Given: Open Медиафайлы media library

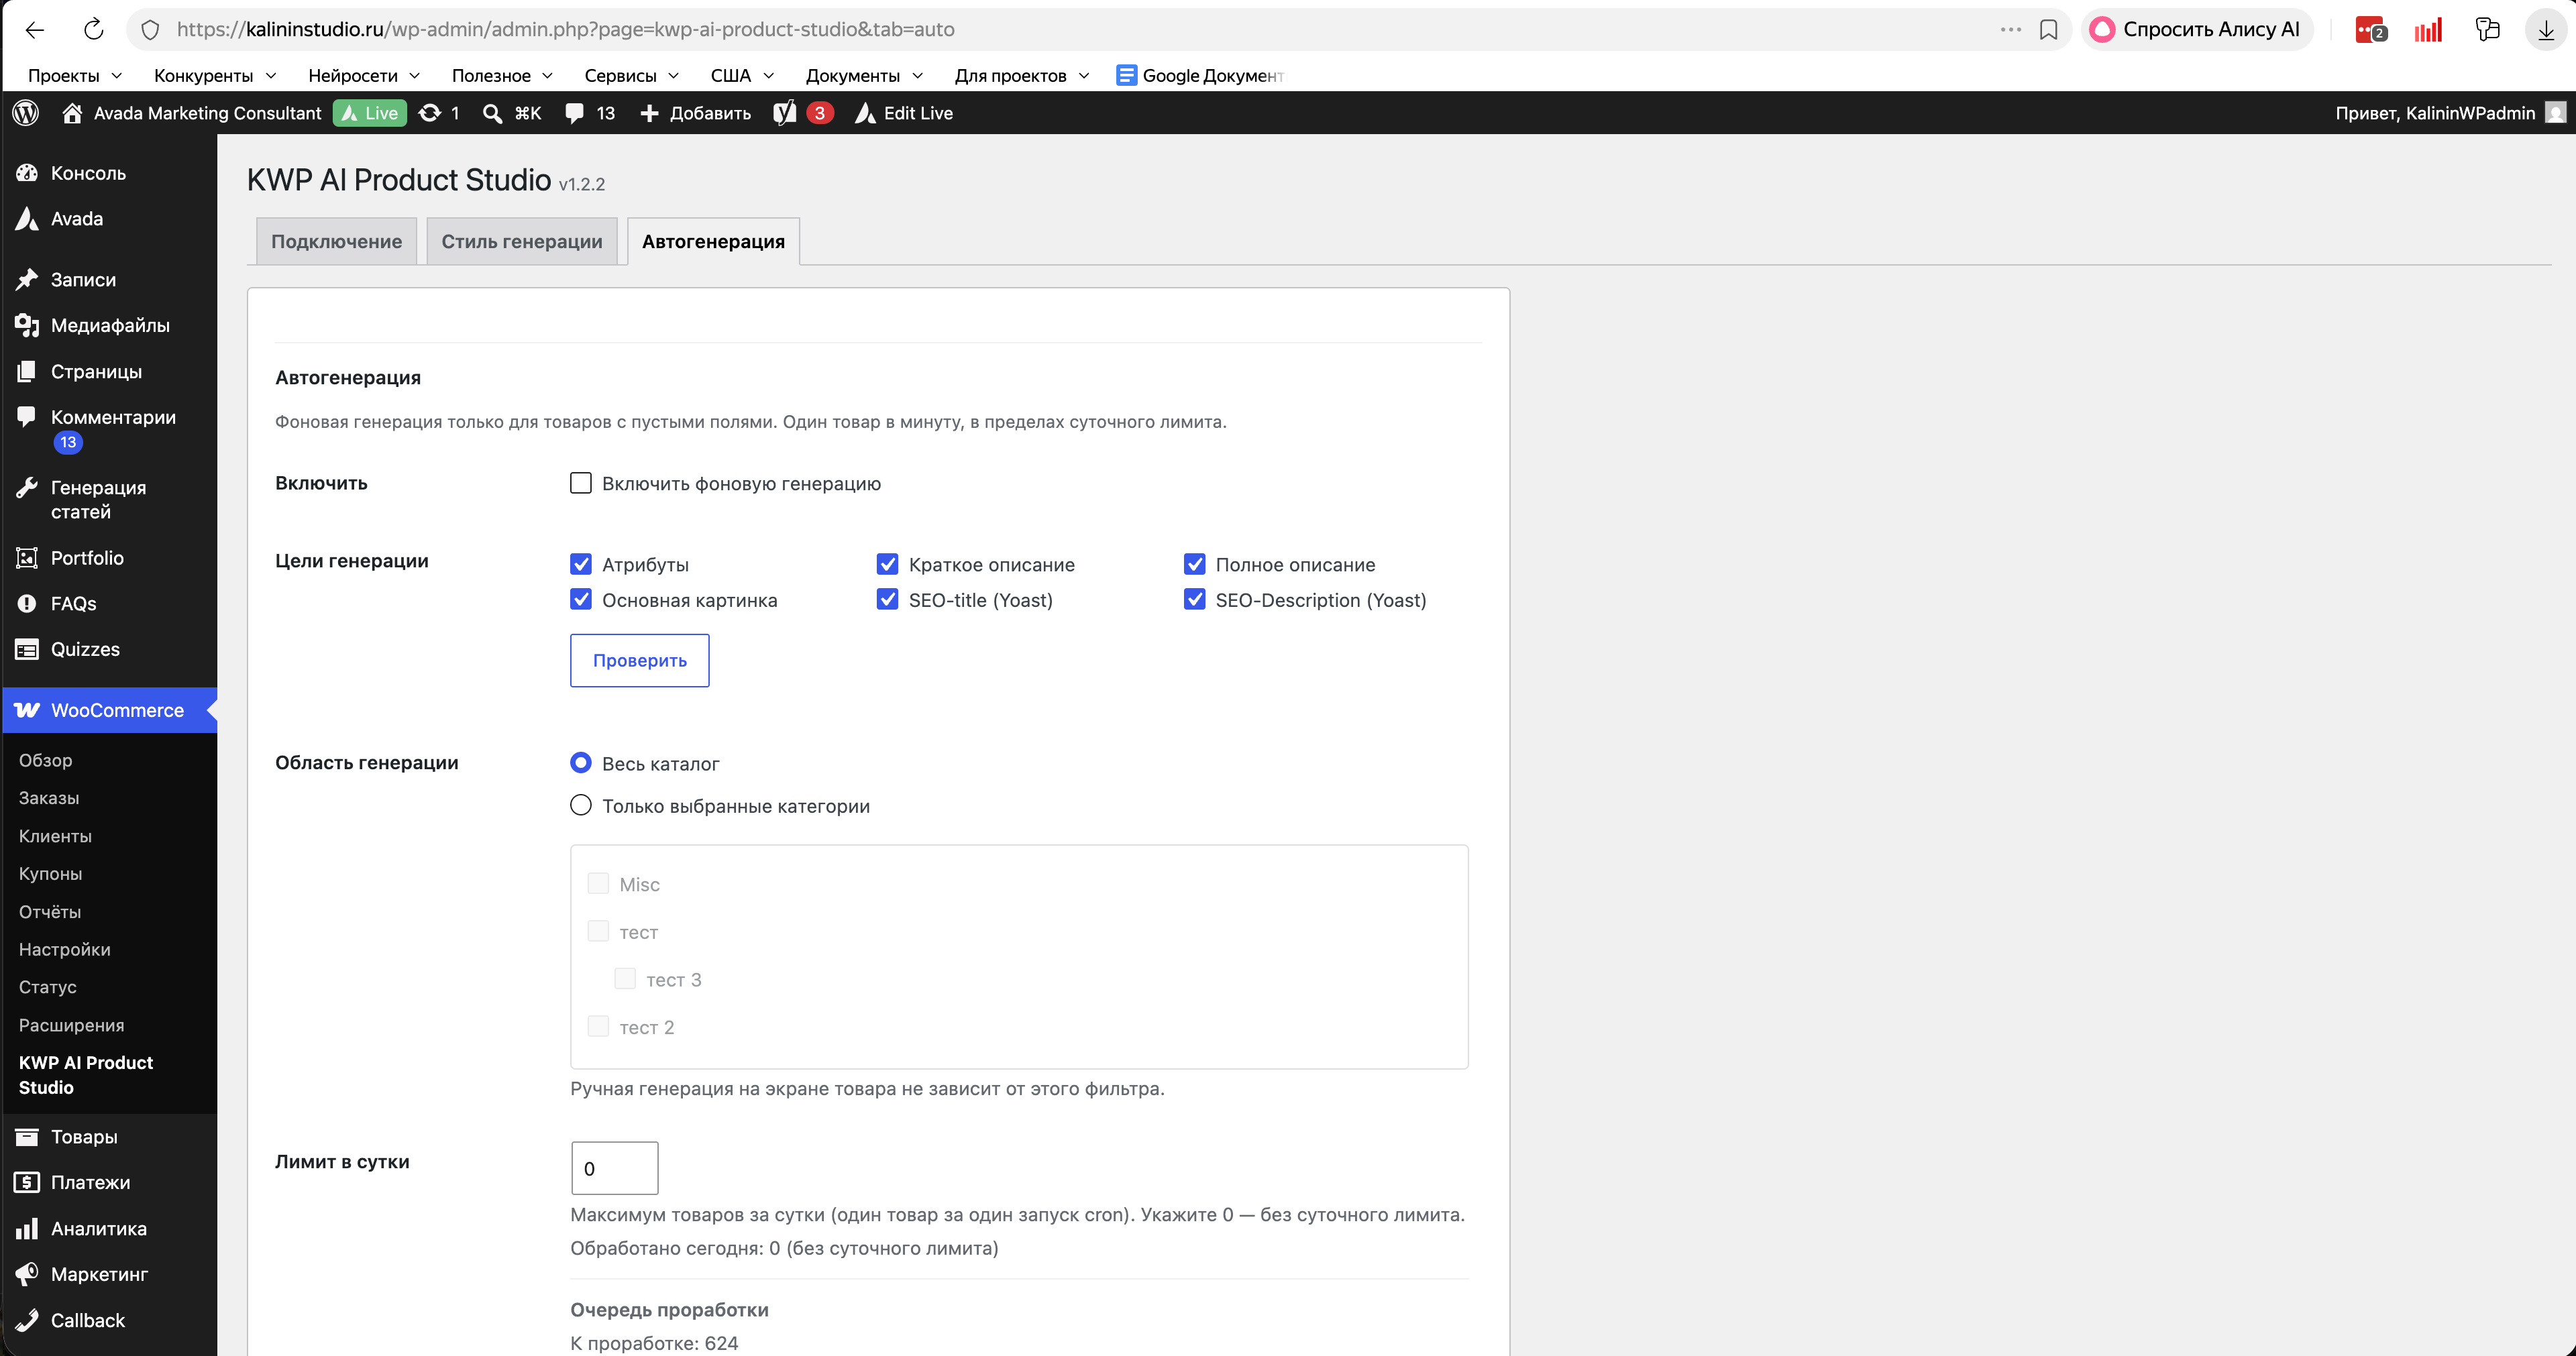Looking at the screenshot, I should 109,326.
